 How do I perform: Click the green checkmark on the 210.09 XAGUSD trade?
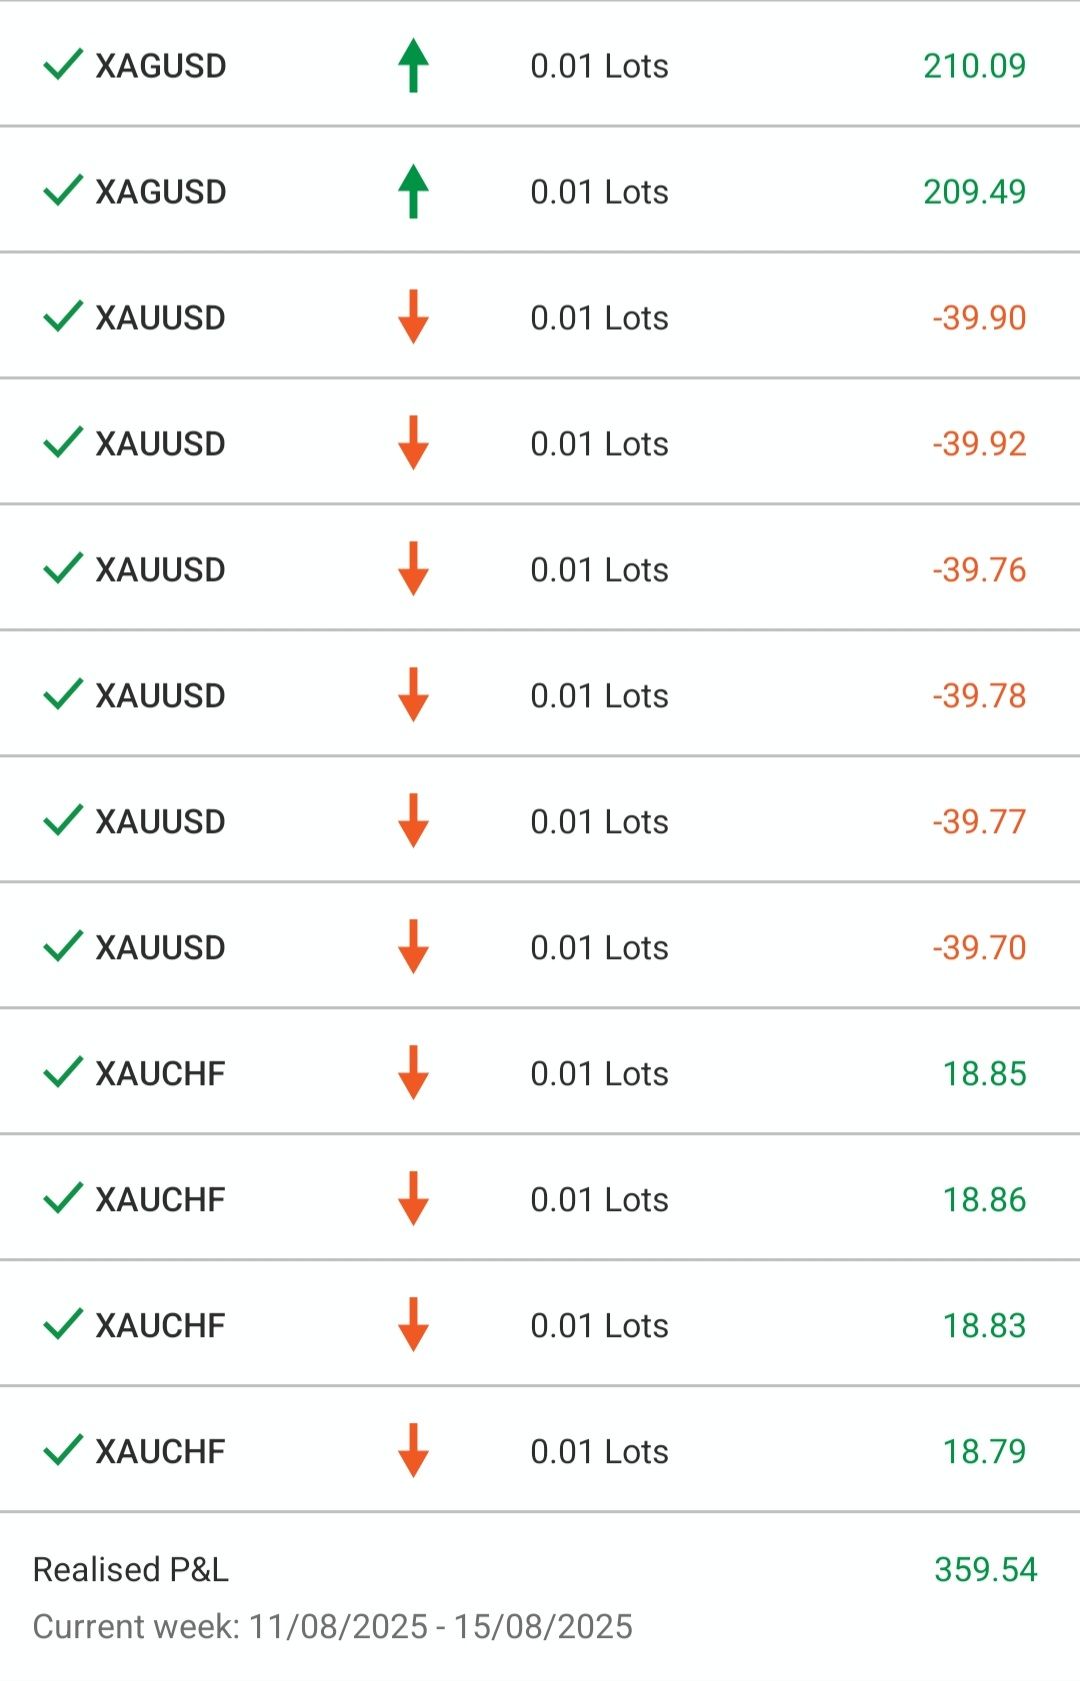pyautogui.click(x=63, y=65)
